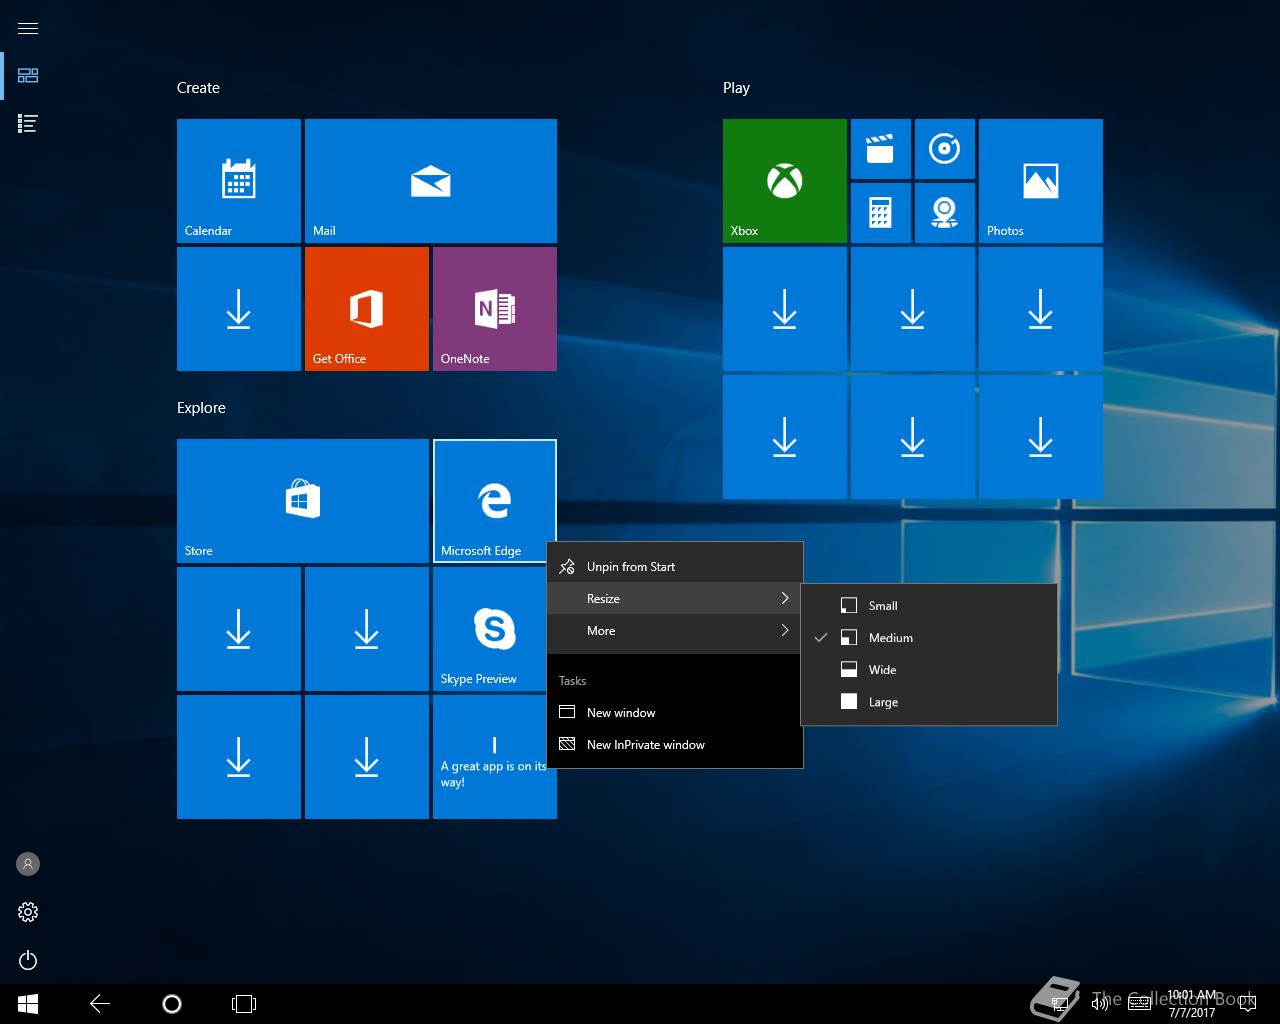Open Settings via the gear icon
Viewport: 1280px width, 1024px height.
pos(28,912)
